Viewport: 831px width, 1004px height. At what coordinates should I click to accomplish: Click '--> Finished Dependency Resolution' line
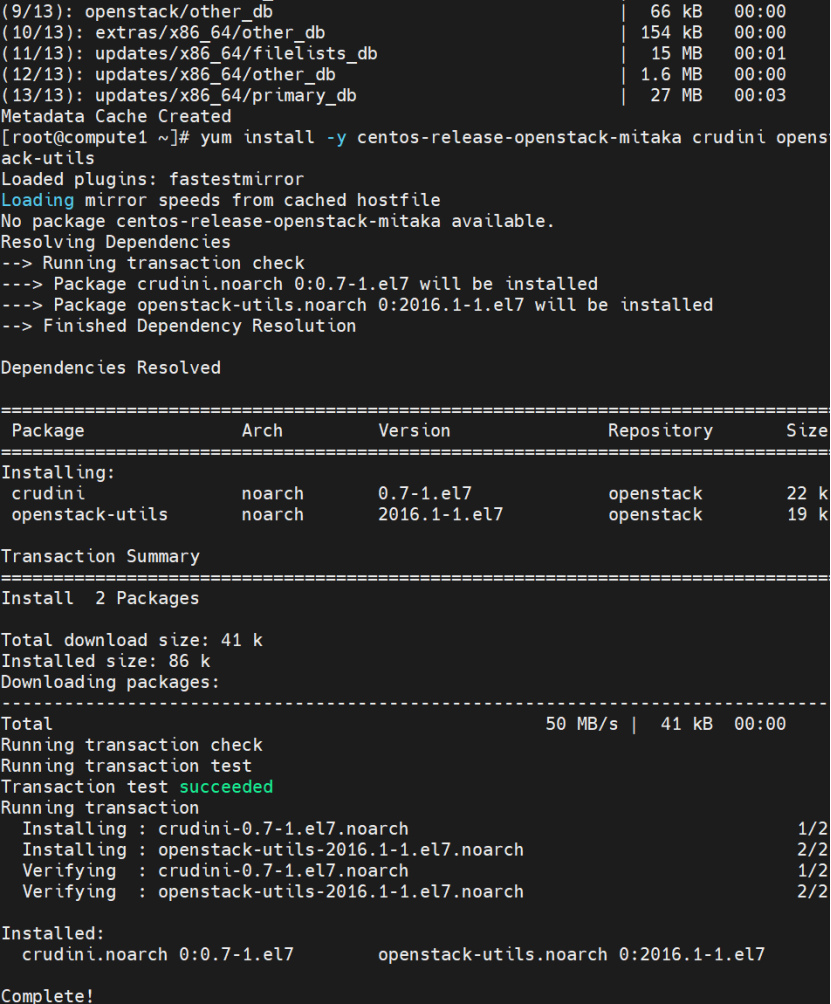179,326
